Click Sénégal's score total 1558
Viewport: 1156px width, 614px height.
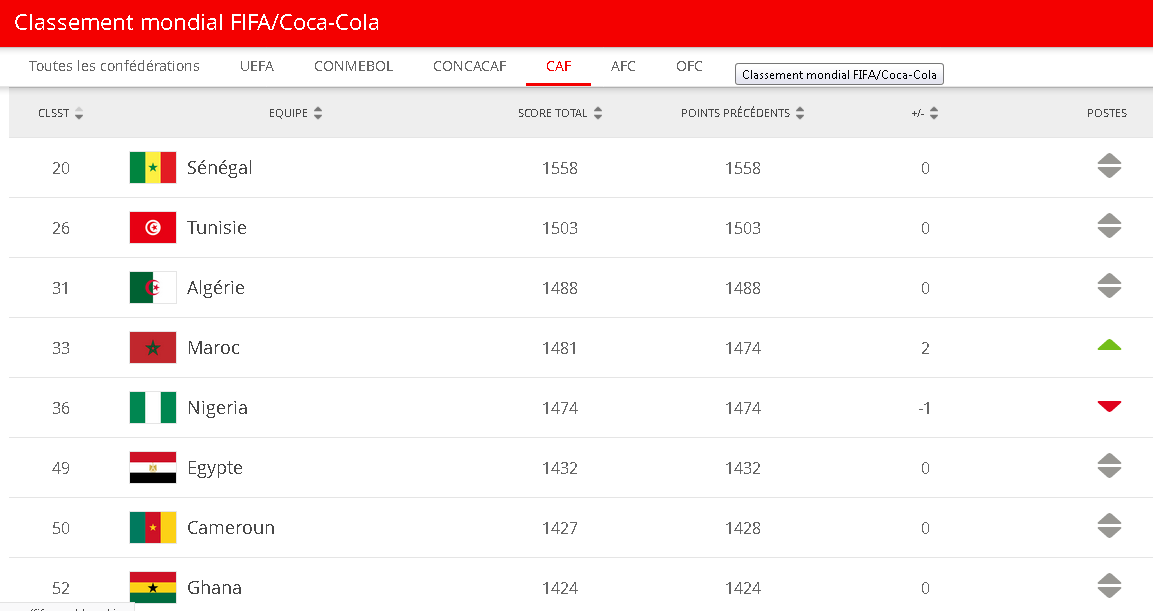click(560, 168)
